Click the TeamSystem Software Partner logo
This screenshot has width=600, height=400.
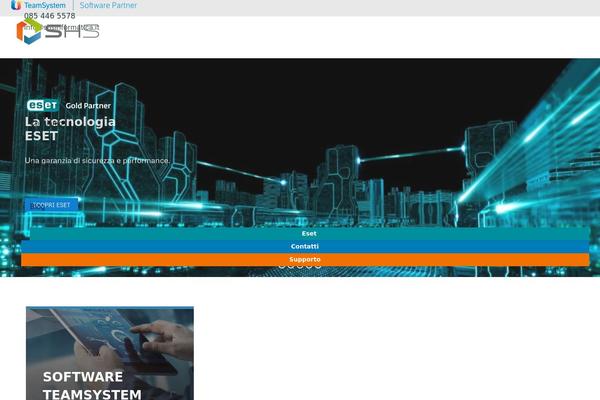click(x=74, y=5)
